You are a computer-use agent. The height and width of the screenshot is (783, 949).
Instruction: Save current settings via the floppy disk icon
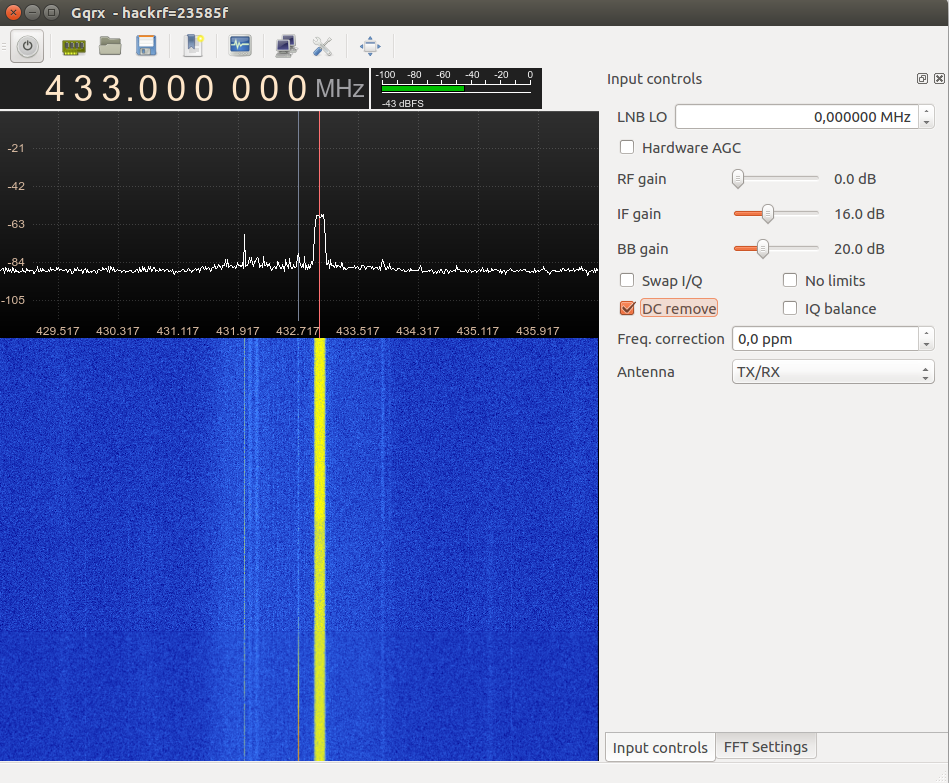coord(146,46)
